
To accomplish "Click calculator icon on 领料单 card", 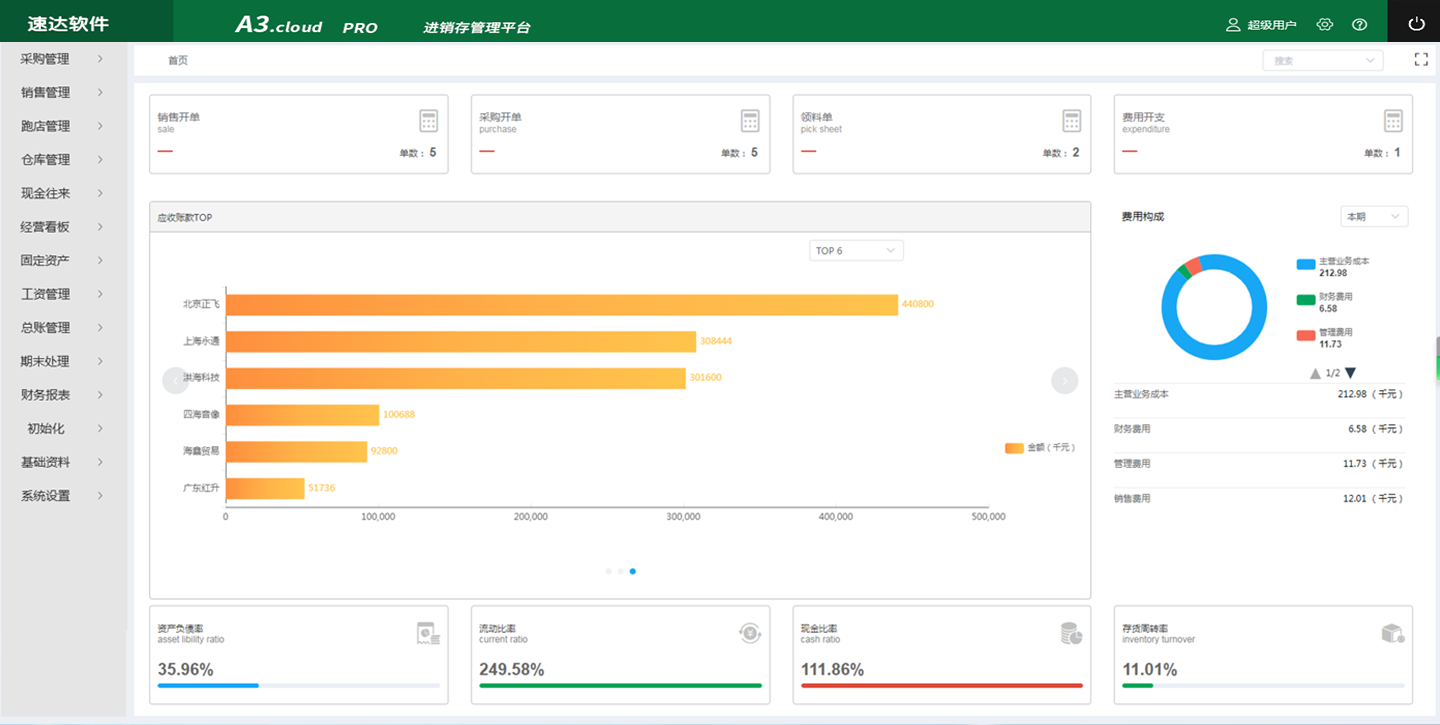I will click(x=1072, y=121).
